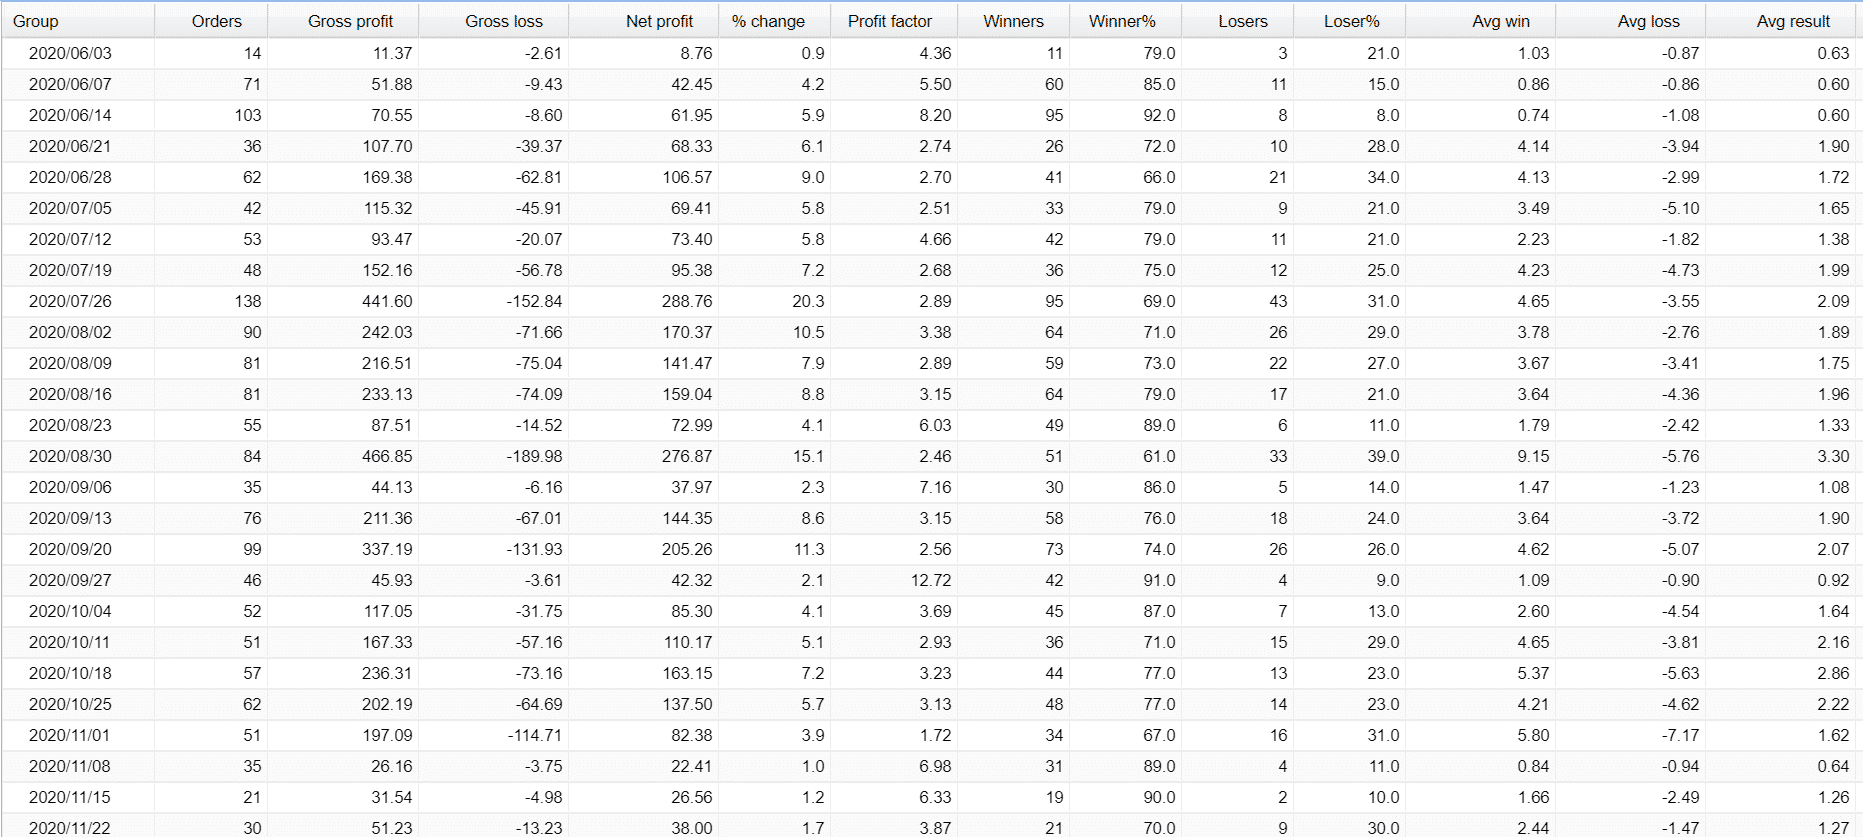1863x837 pixels.
Task: Click loser% value 39.0
Action: tap(1383, 456)
